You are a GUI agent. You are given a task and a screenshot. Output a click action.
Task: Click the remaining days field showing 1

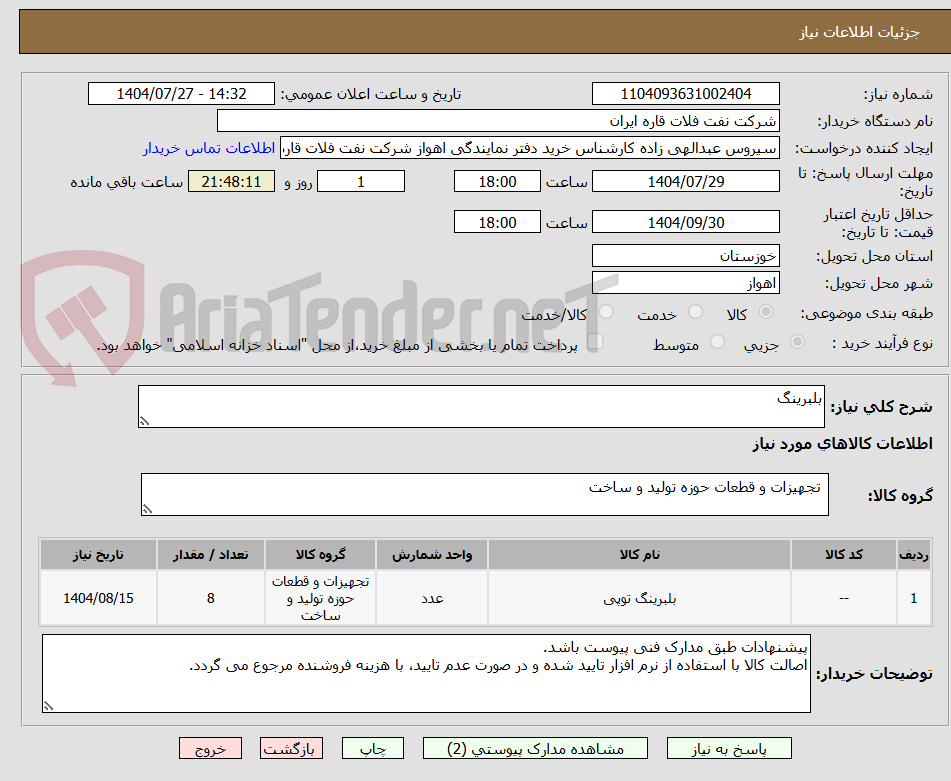point(361,181)
